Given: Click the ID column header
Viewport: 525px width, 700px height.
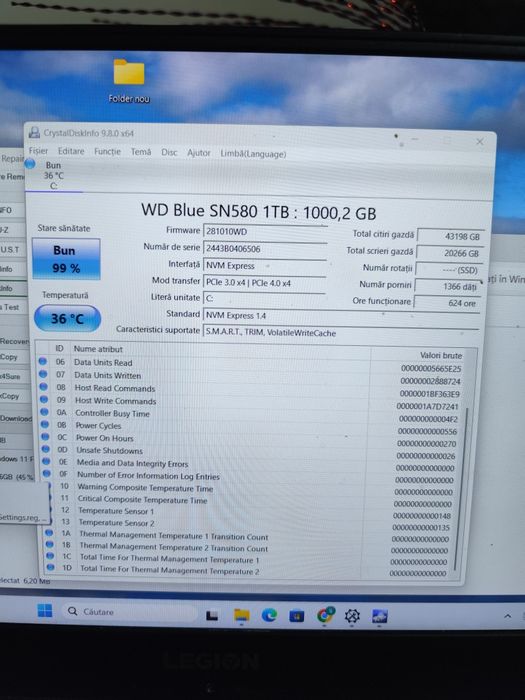Looking at the screenshot, I should pyautogui.click(x=59, y=349).
